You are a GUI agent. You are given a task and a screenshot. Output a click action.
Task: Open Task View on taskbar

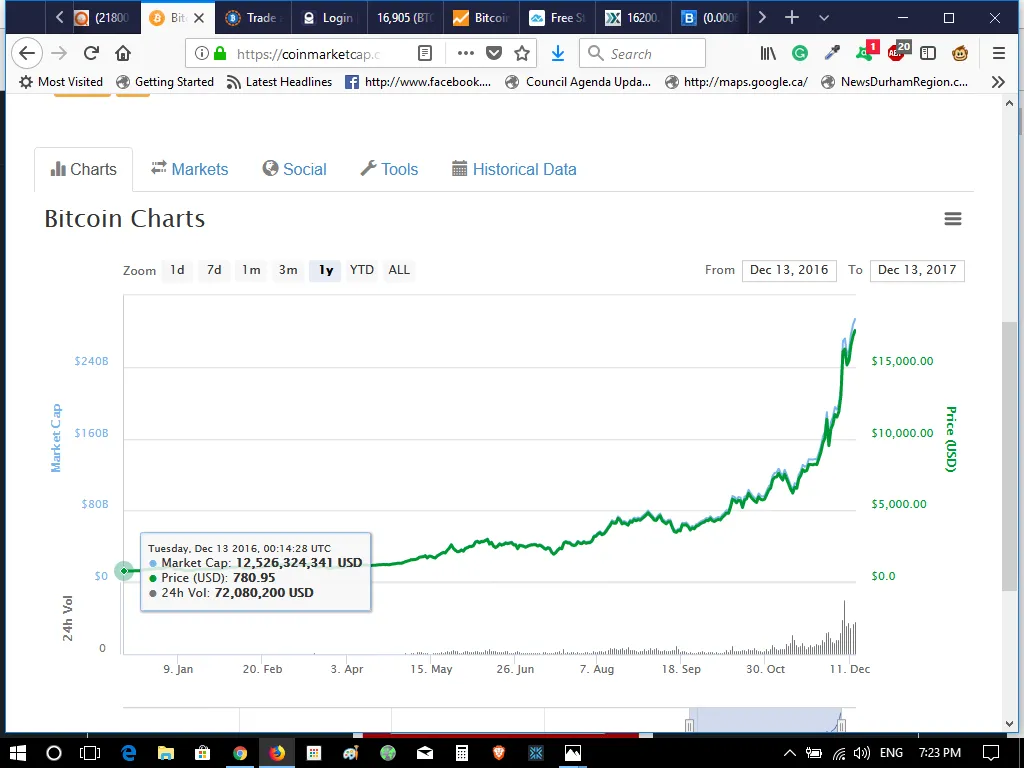coord(89,753)
